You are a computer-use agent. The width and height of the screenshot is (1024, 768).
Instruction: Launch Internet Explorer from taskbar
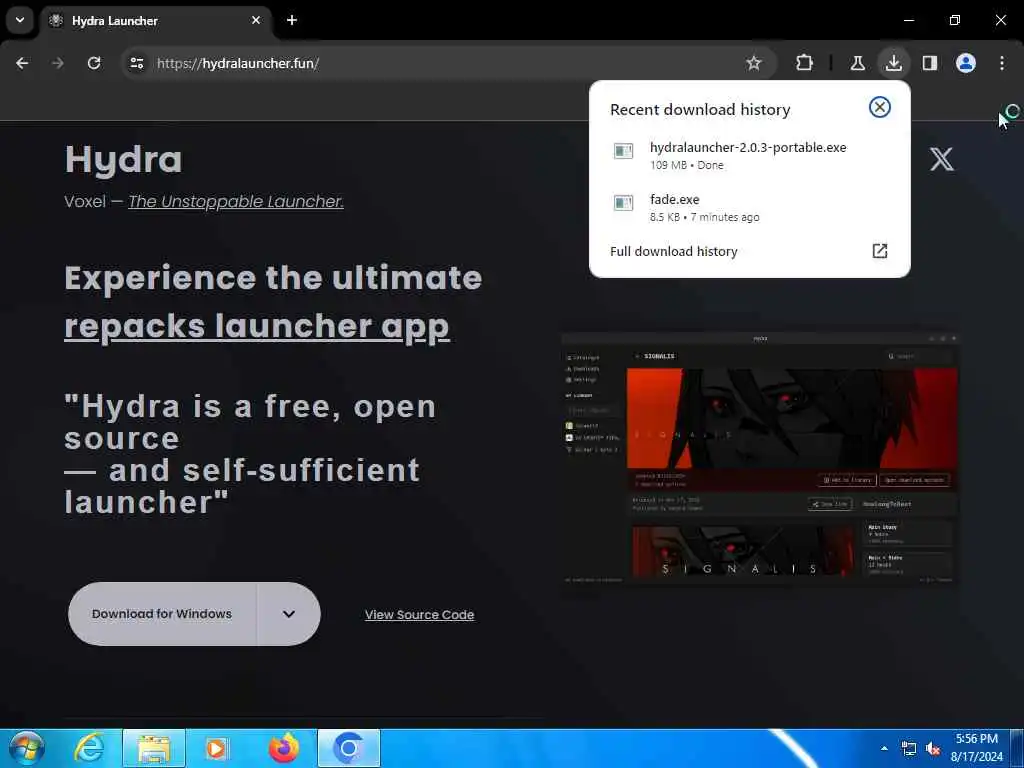(89, 748)
